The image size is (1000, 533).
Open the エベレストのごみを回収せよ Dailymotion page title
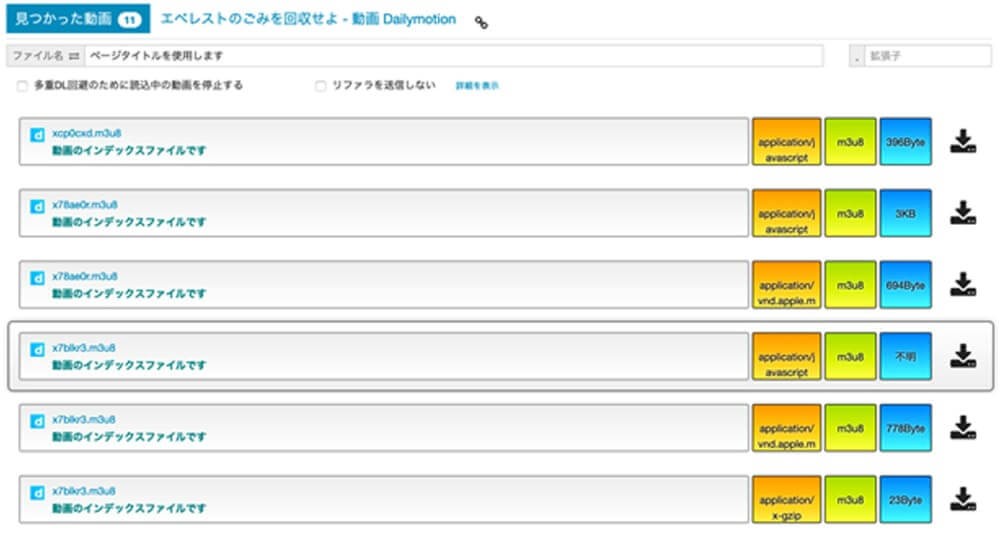[x=308, y=19]
